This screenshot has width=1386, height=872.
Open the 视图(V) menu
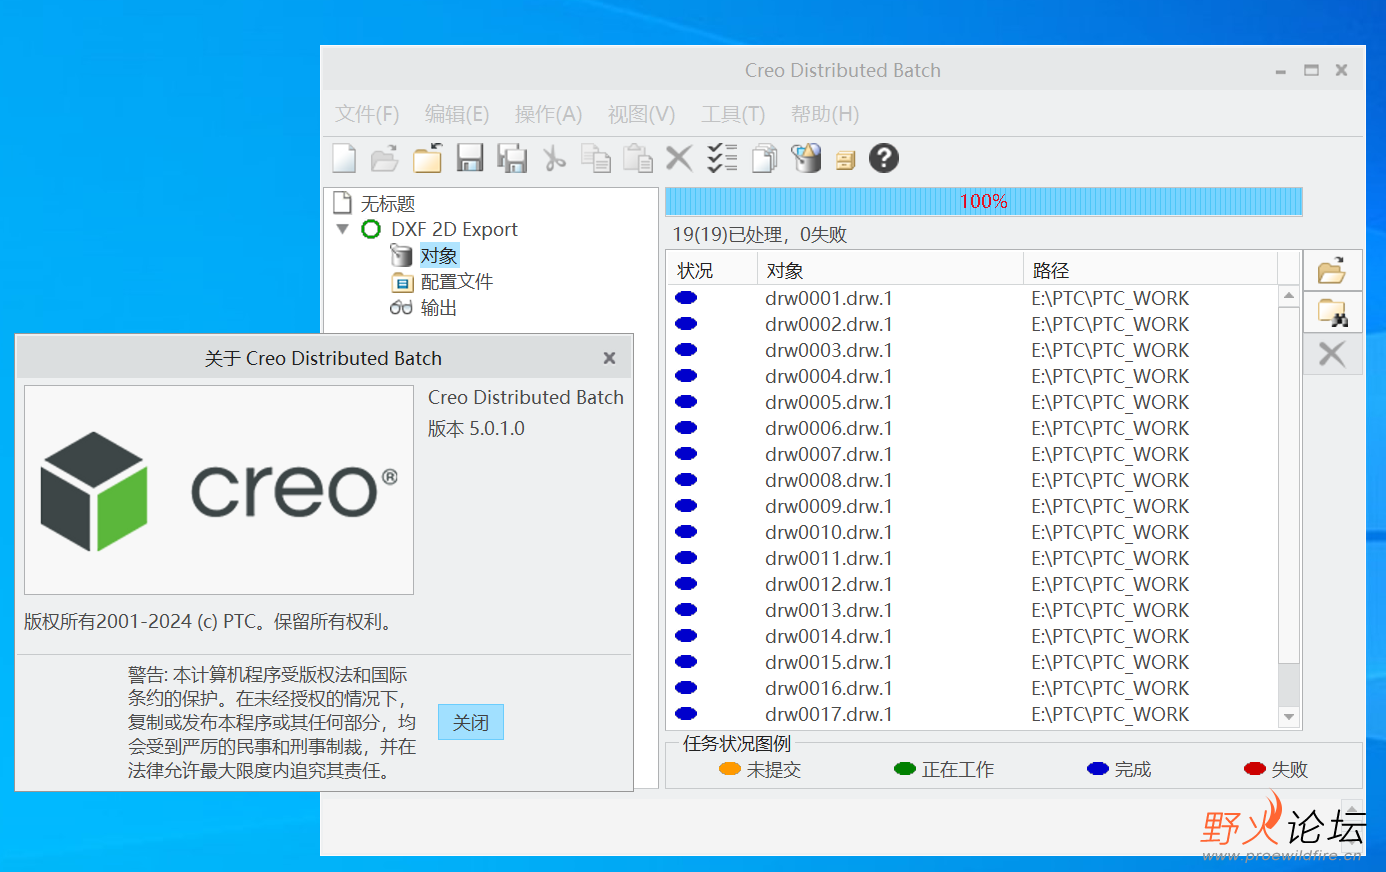click(x=641, y=114)
